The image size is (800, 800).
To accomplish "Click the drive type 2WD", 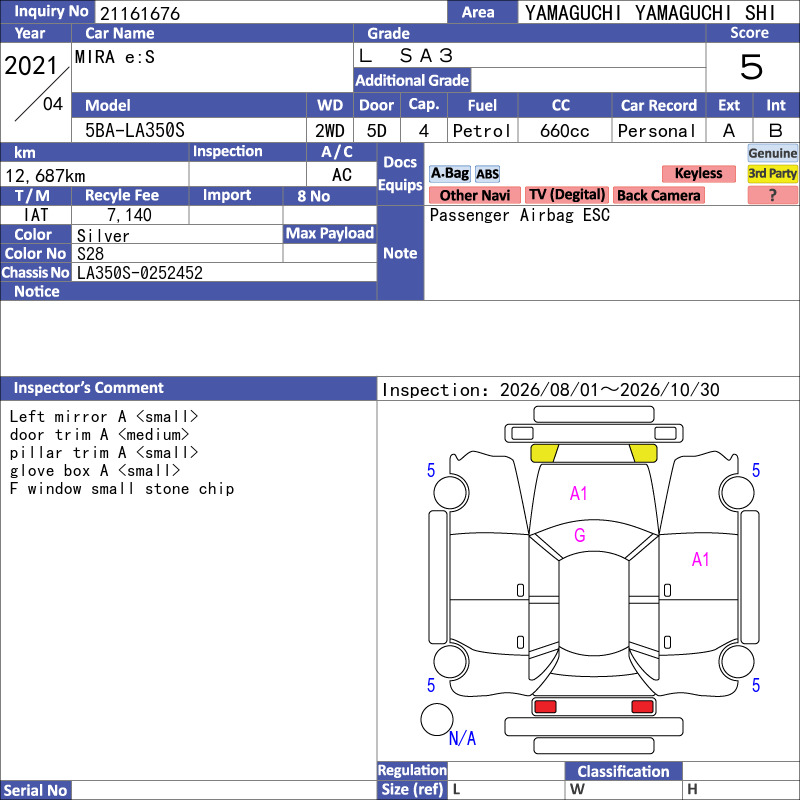I will pyautogui.click(x=330, y=131).
